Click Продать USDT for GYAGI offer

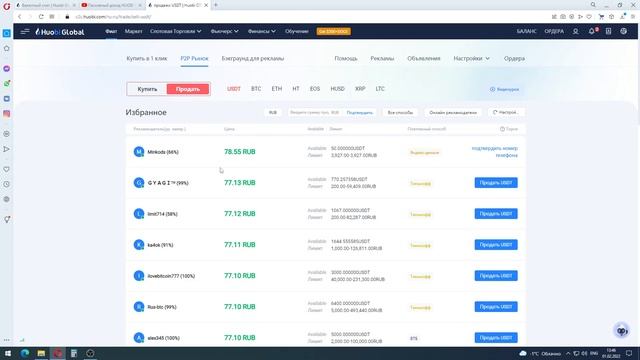pos(496,183)
